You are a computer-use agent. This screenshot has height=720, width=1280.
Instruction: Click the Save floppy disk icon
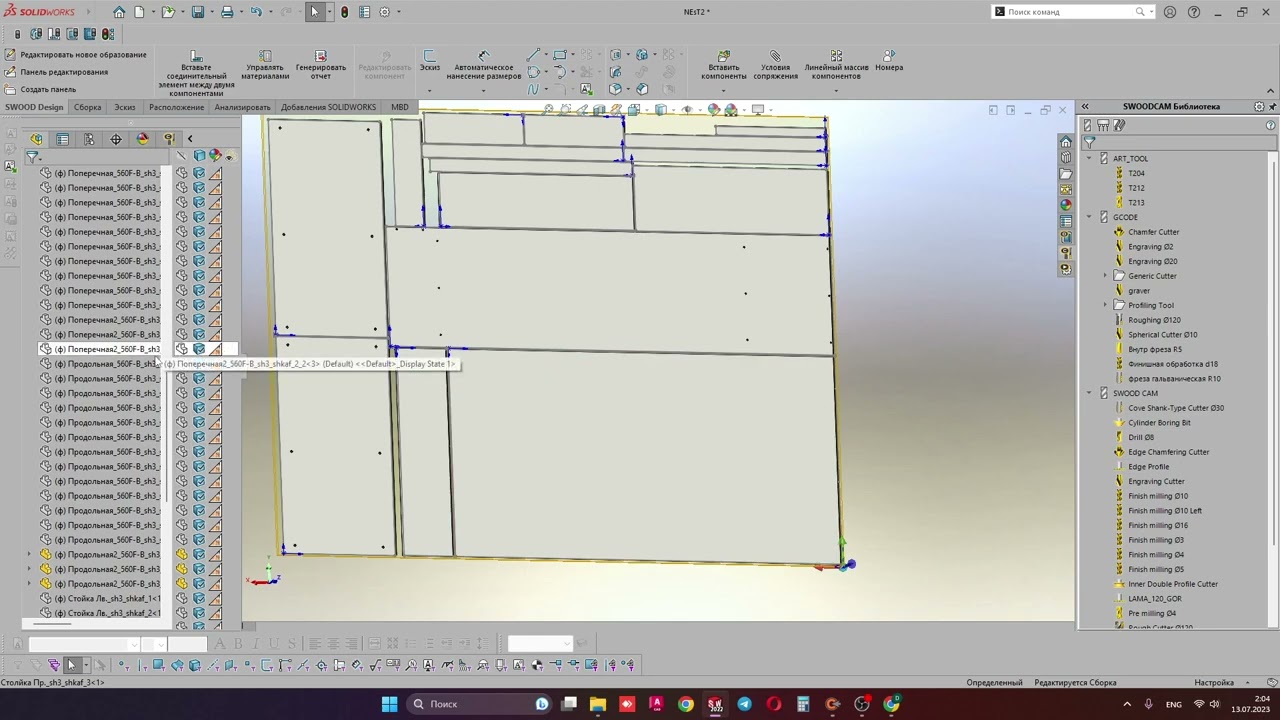tap(198, 12)
